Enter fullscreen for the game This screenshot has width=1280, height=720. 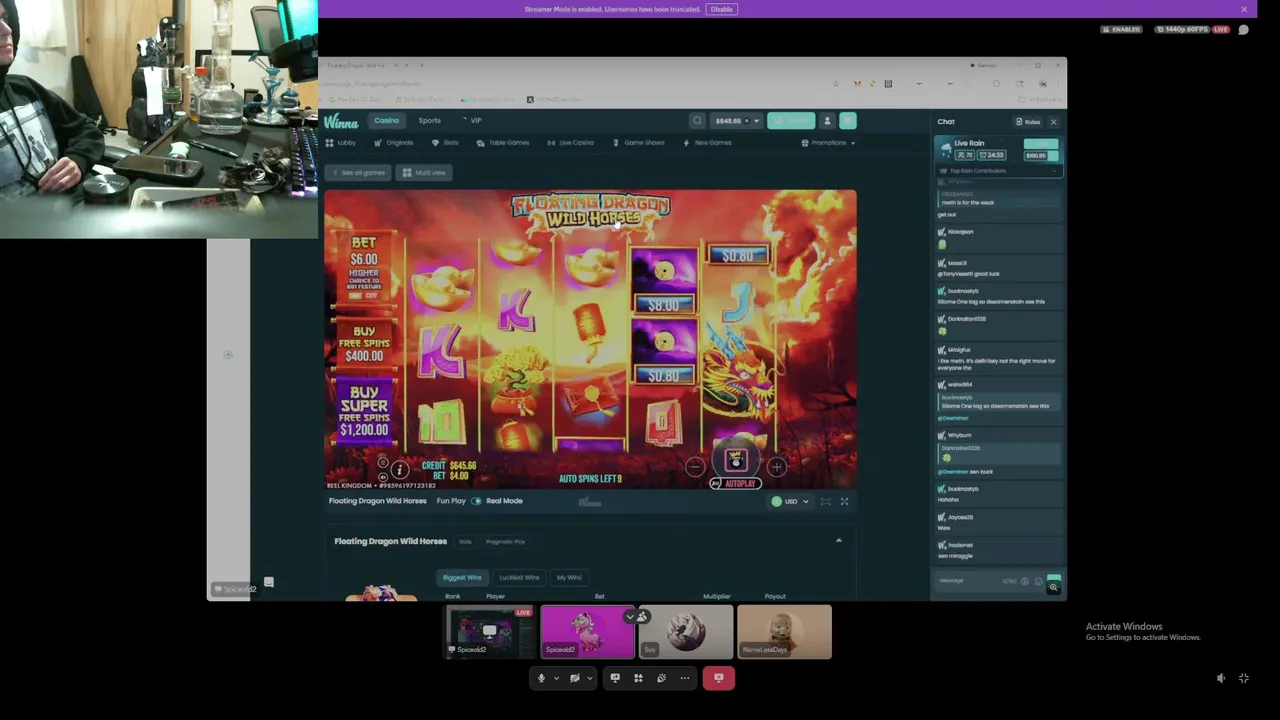pyautogui.click(x=844, y=502)
